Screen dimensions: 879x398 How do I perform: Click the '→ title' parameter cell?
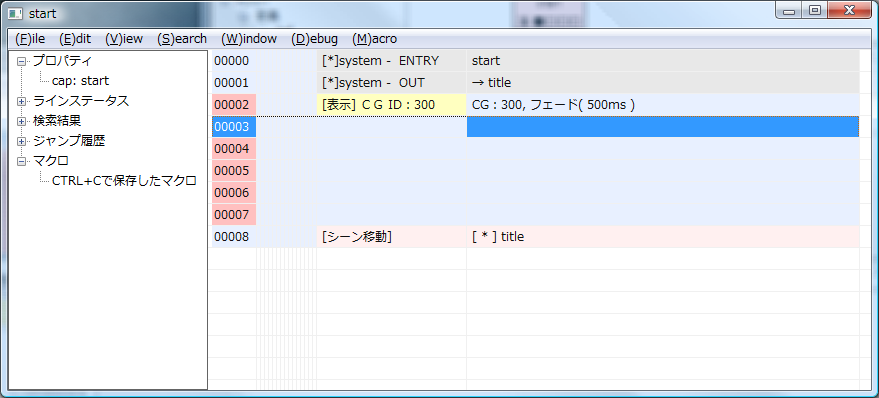[663, 83]
